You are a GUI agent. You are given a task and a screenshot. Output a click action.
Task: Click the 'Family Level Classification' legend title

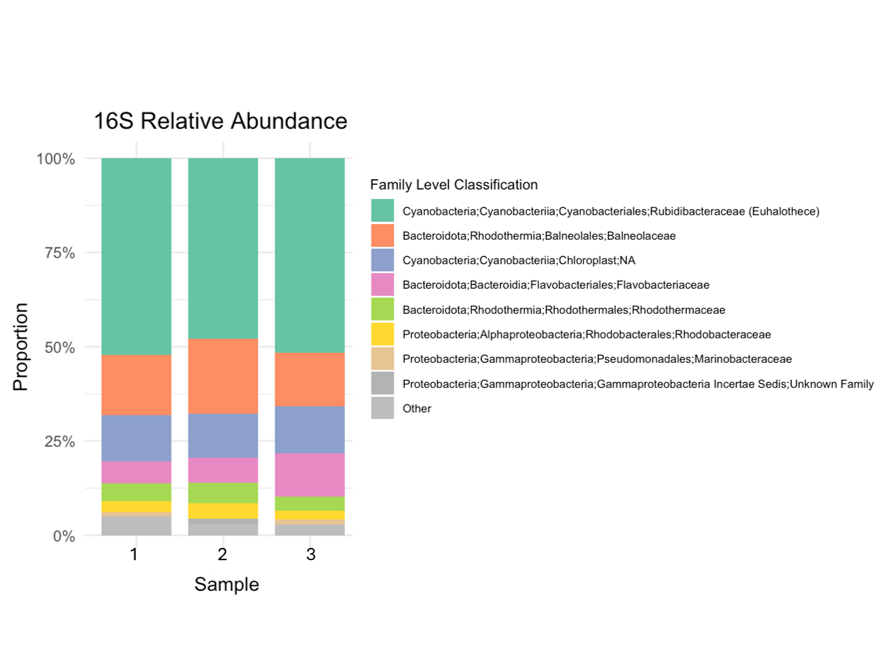pyautogui.click(x=453, y=185)
